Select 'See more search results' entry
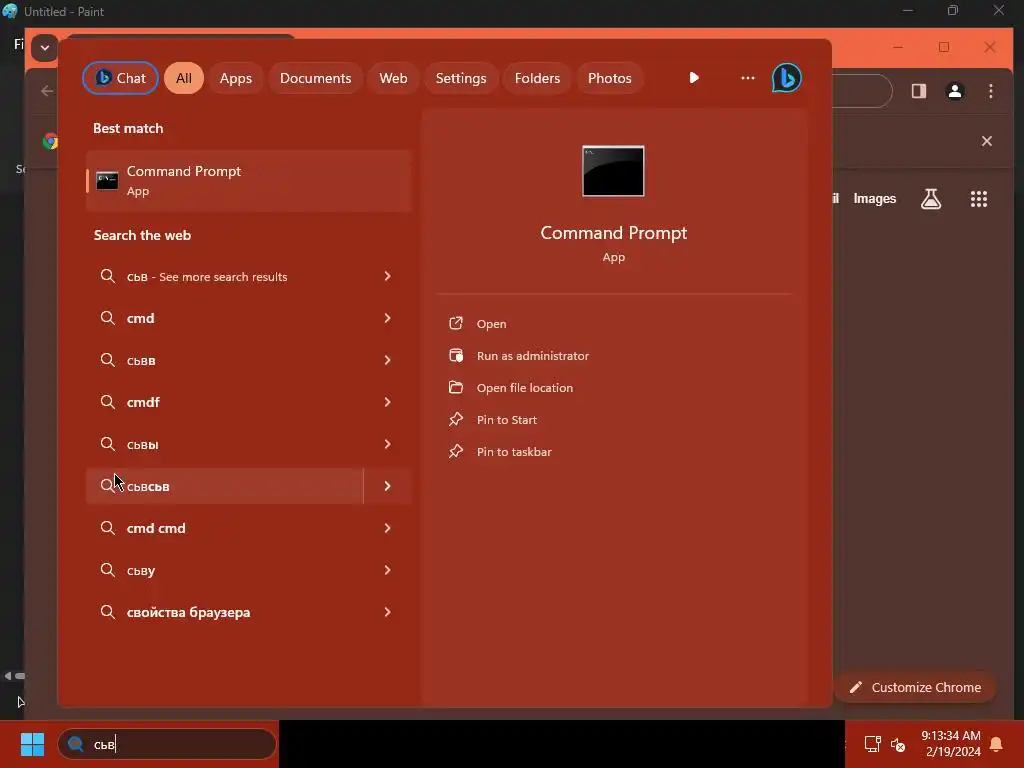The height and width of the screenshot is (768, 1024). click(x=248, y=276)
